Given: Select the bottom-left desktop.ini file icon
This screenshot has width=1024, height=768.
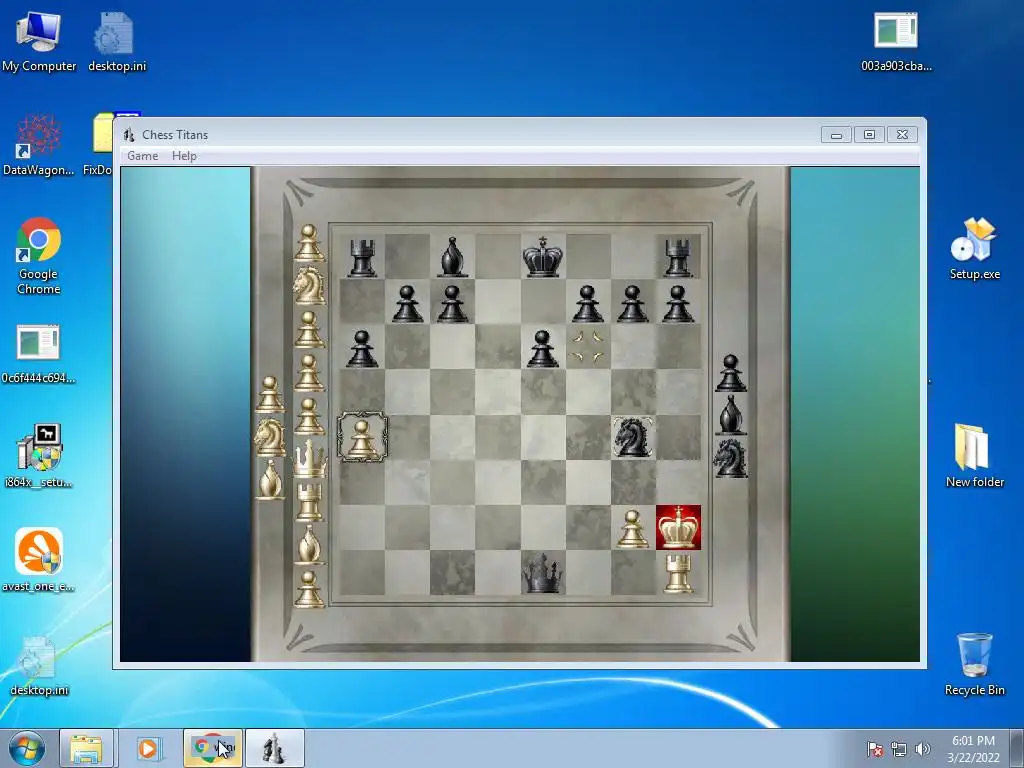Looking at the screenshot, I should click(39, 666).
